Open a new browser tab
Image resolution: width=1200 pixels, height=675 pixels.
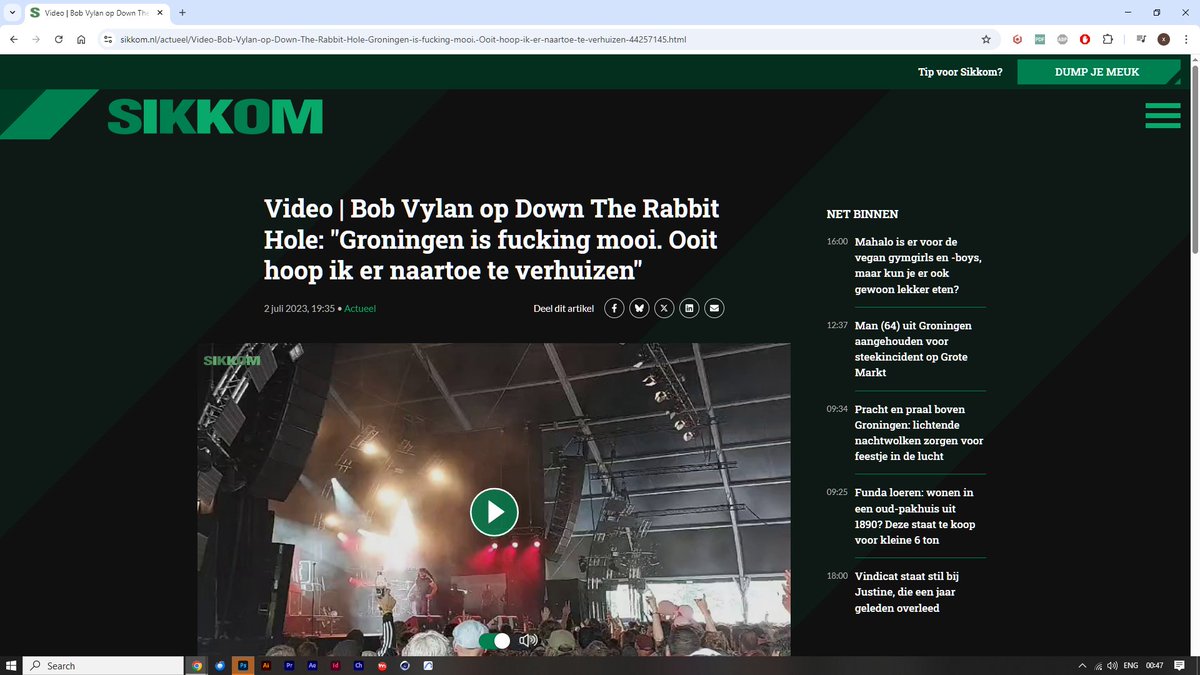click(182, 12)
